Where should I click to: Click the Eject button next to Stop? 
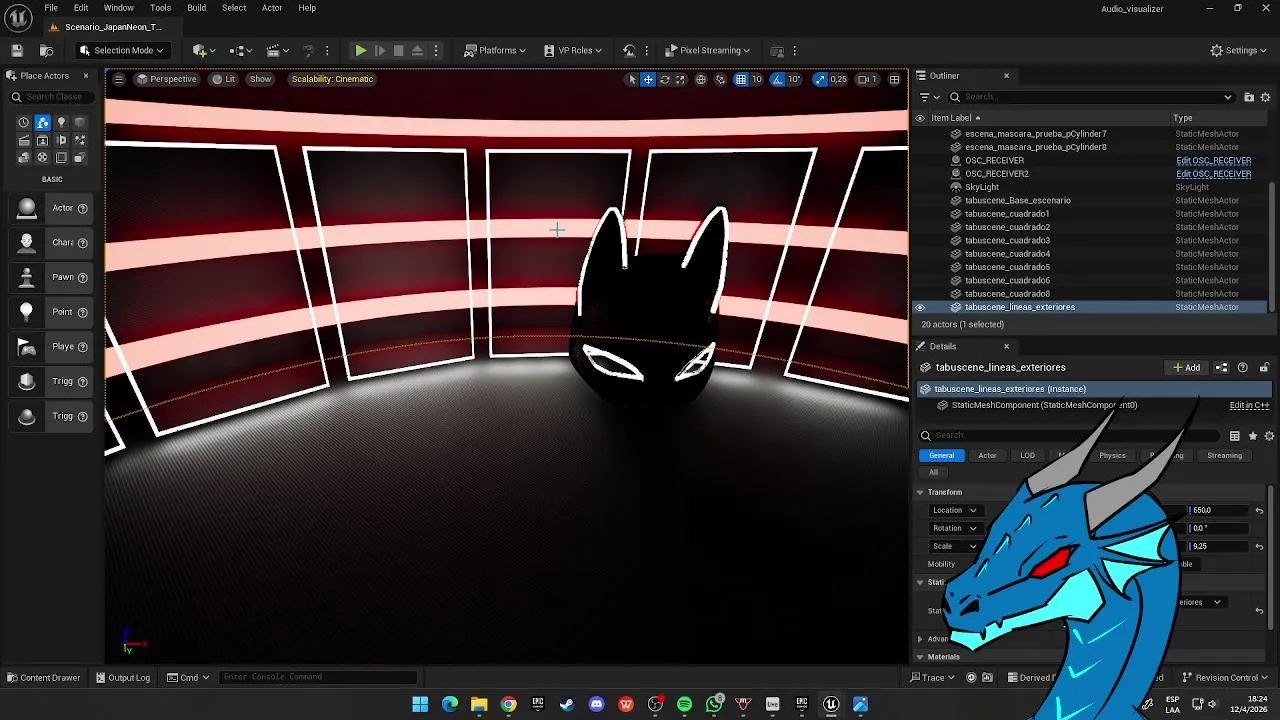coord(417,50)
